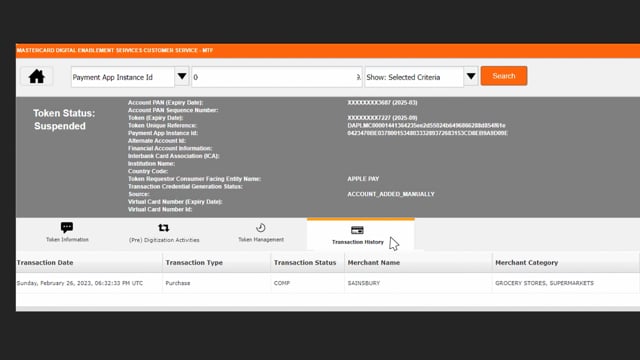Open the Show: Selected Criteria dropdown arrow
The height and width of the screenshot is (360, 640).
[471, 76]
